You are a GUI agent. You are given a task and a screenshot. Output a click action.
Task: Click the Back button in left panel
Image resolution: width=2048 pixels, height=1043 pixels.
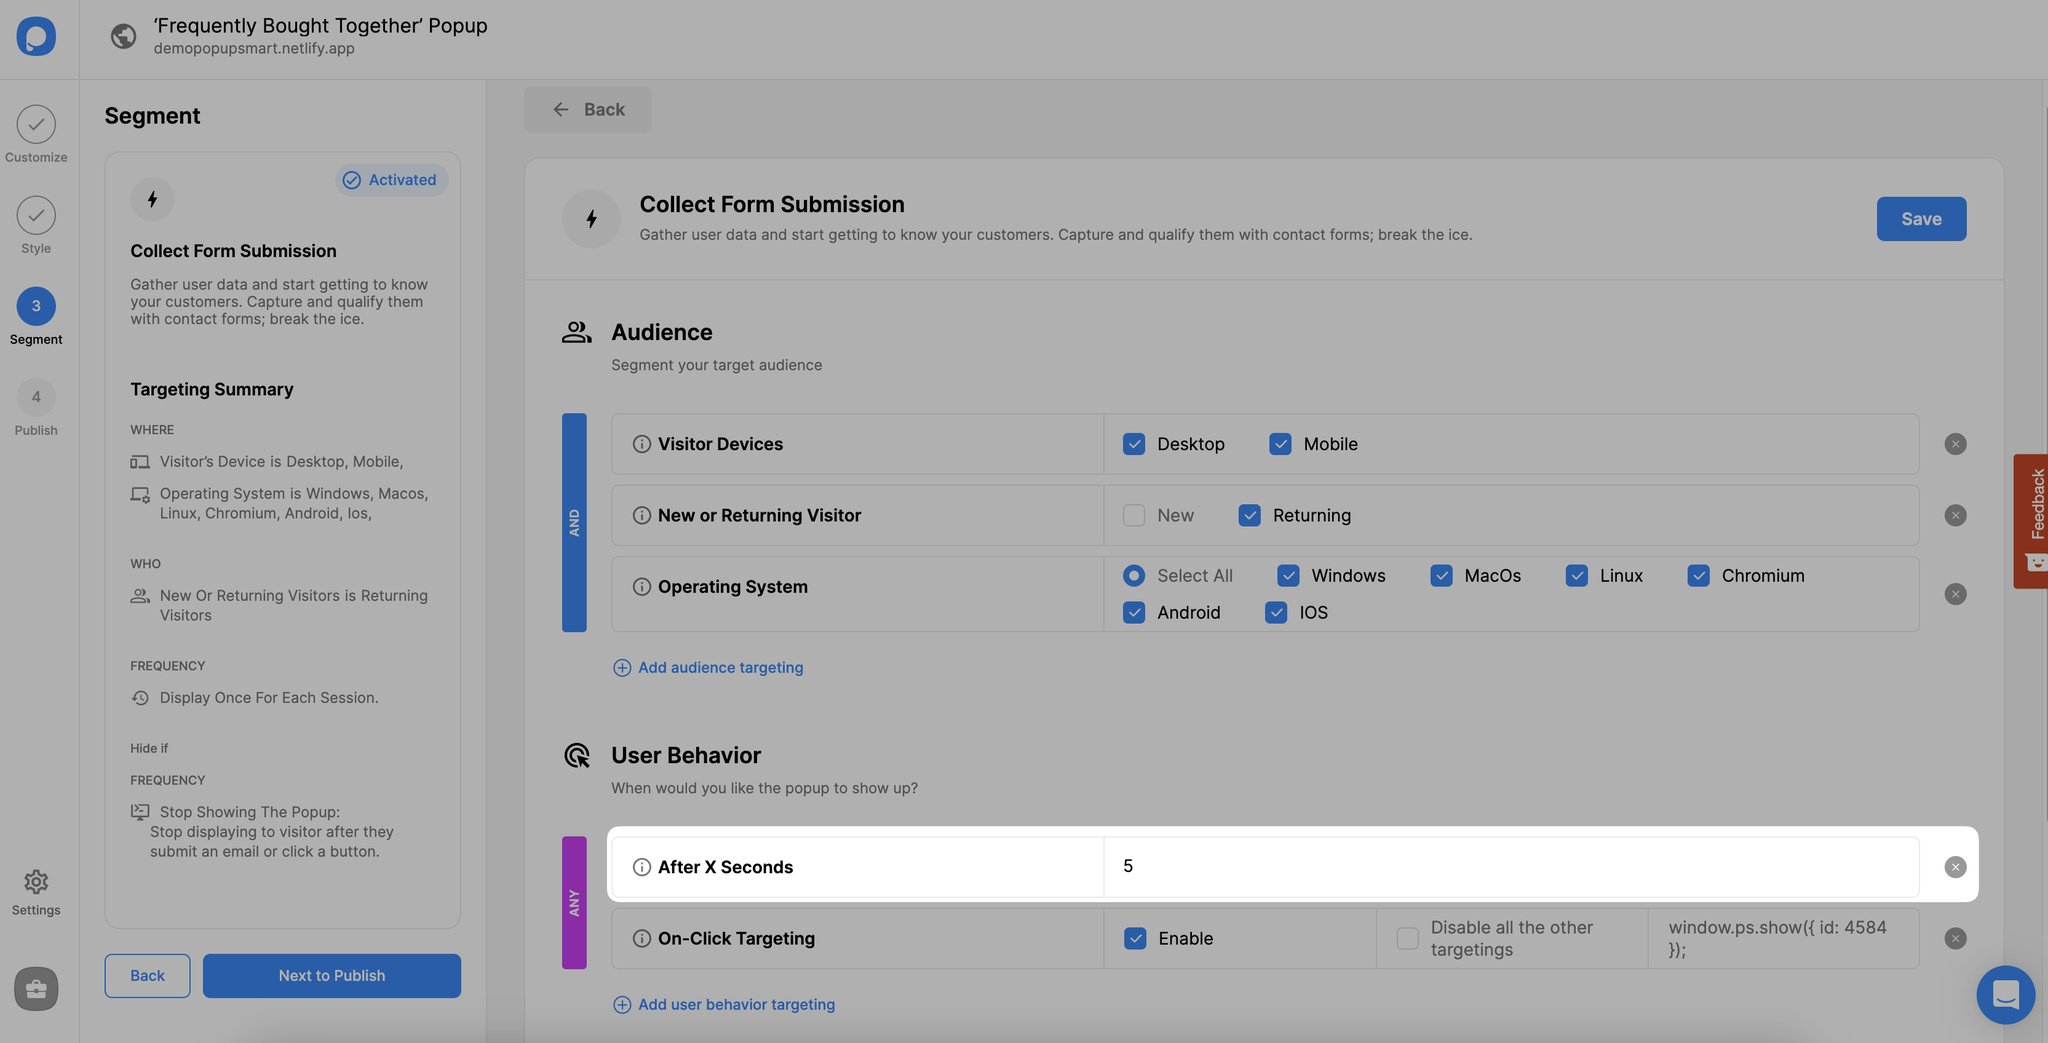tap(147, 975)
